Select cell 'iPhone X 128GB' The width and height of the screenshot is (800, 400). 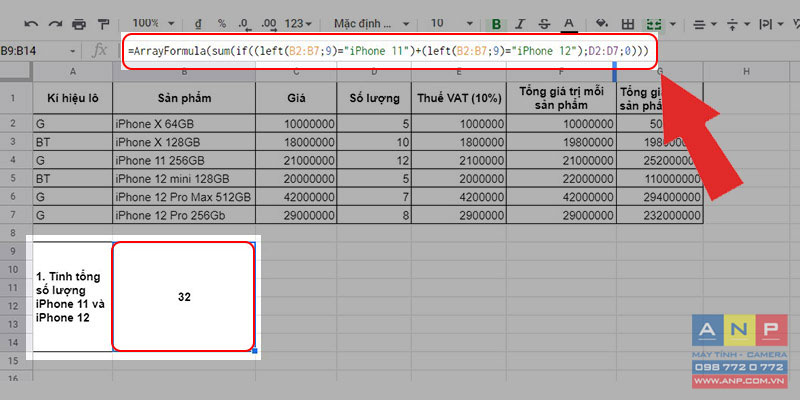pyautogui.click(x=184, y=142)
